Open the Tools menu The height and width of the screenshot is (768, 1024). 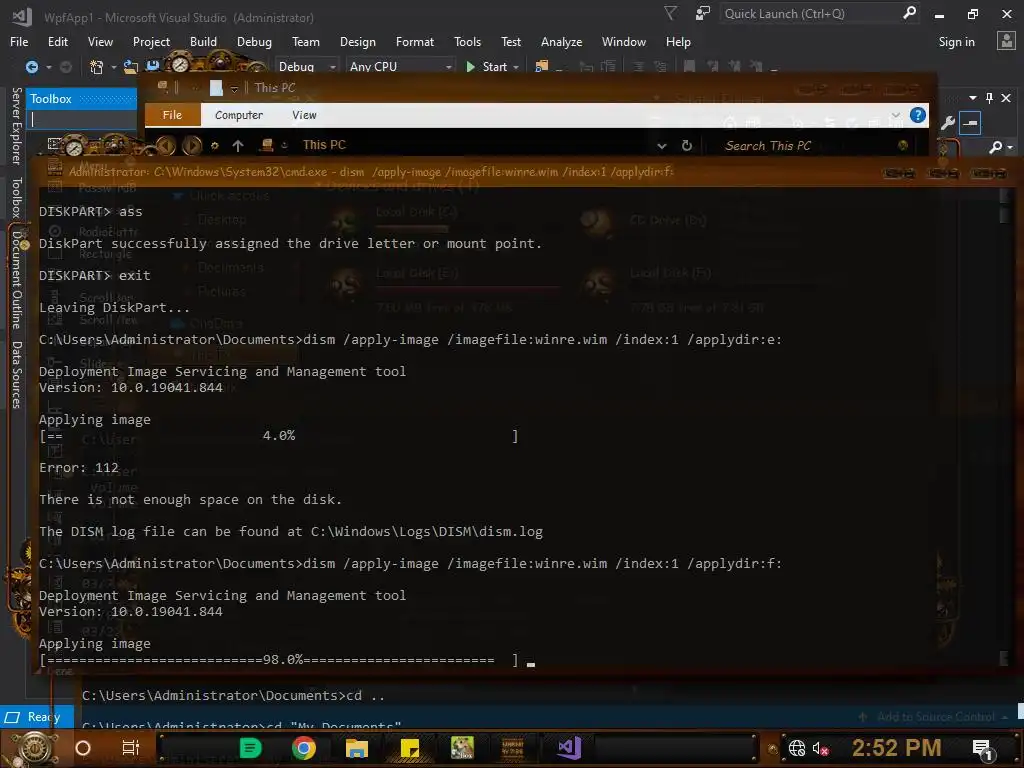(467, 42)
